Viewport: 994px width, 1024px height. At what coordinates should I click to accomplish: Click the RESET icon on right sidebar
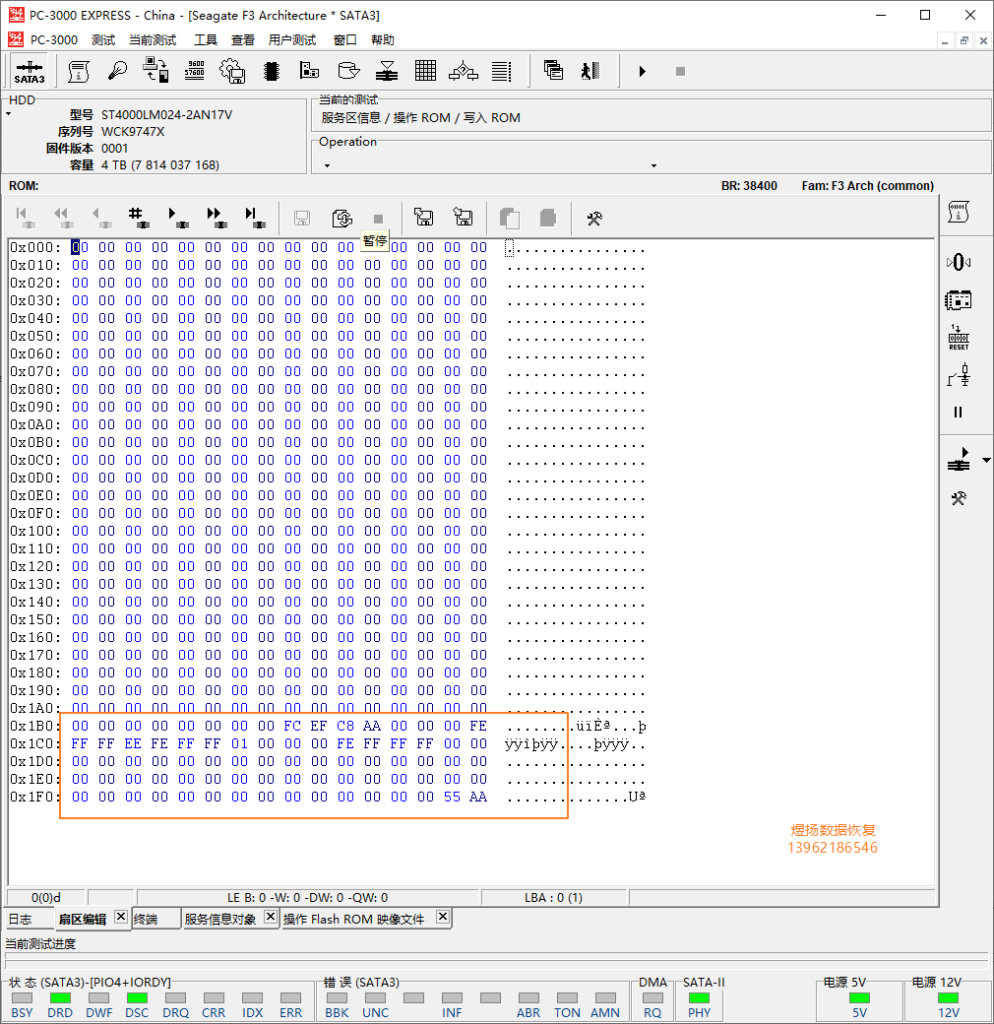(x=958, y=338)
